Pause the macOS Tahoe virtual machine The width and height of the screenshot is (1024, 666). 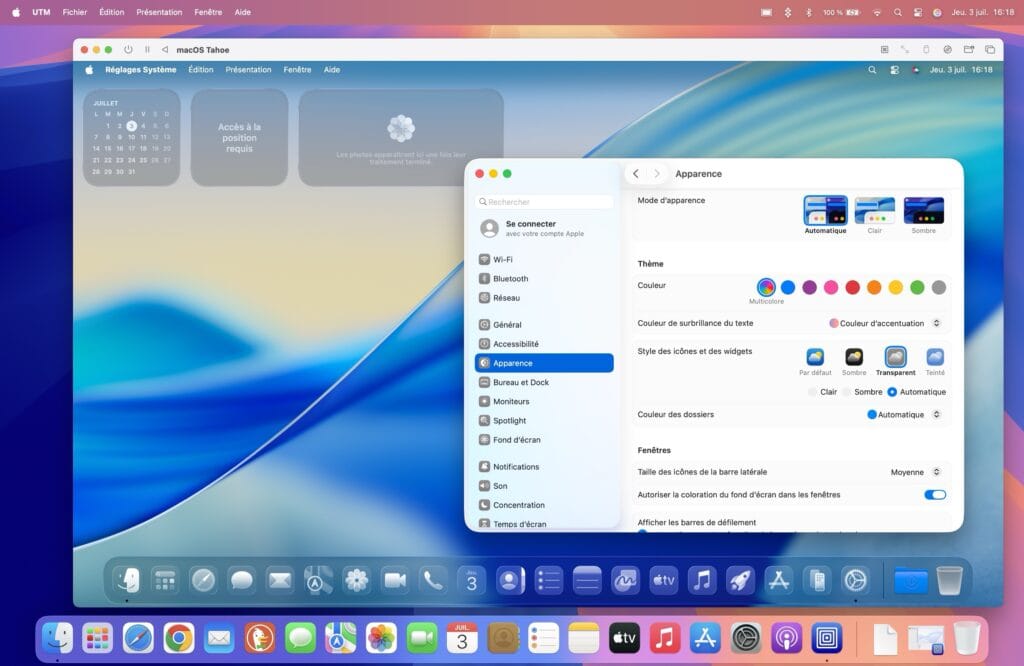147,50
